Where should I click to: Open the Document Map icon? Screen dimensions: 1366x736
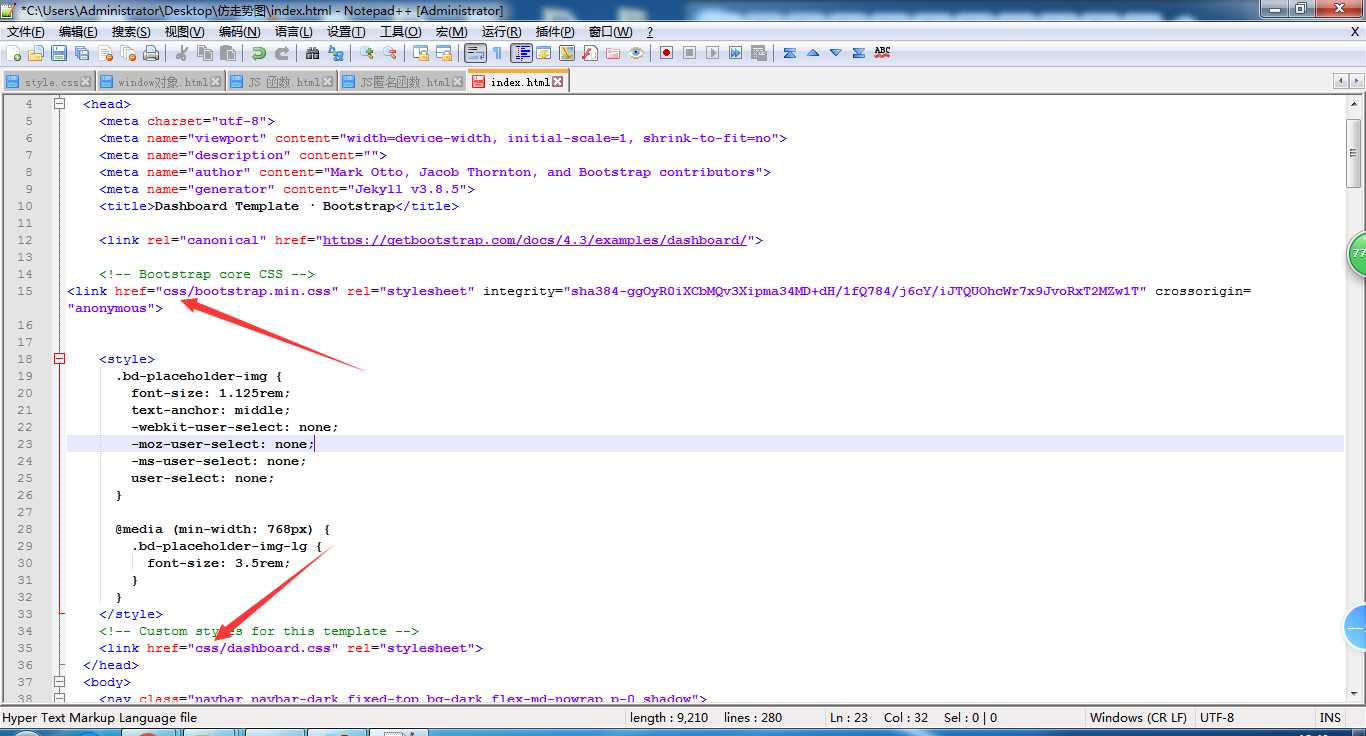click(567, 53)
